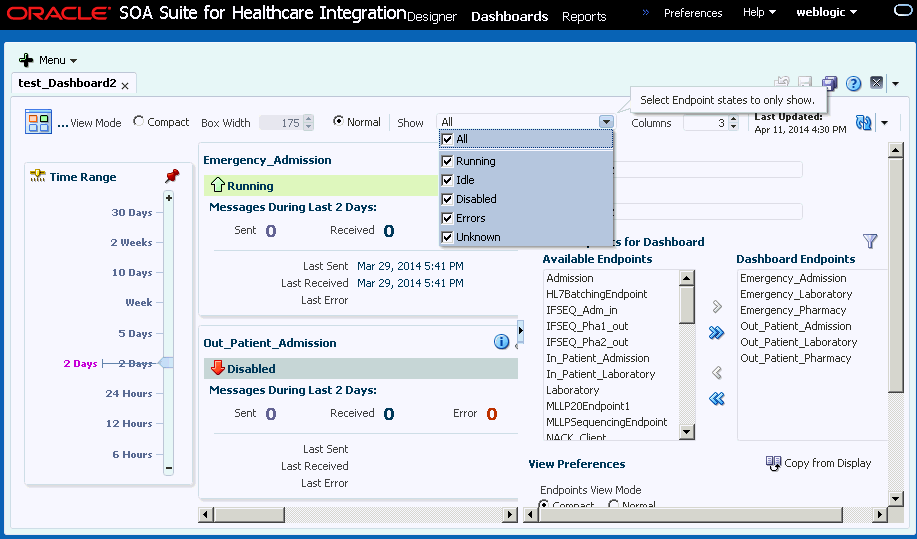
Task: Click the Emergency_Admission endpoint title
Action: 267,160
